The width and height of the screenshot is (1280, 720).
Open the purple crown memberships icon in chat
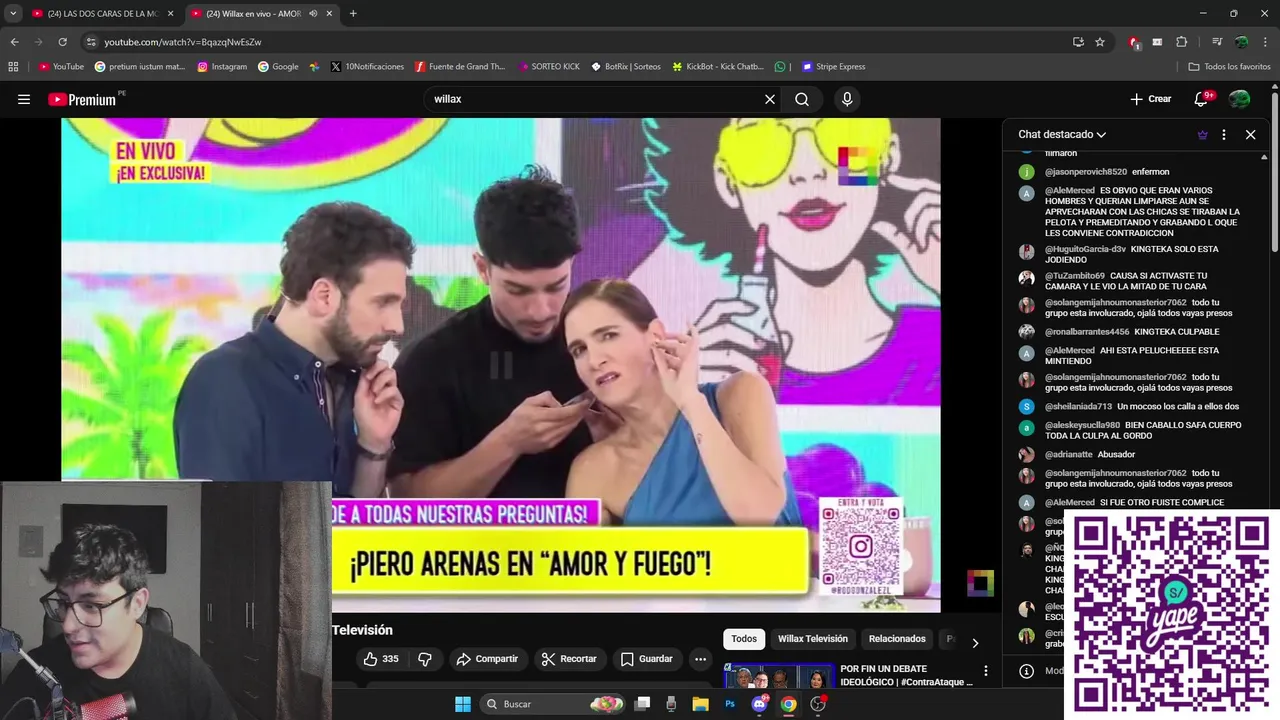pos(1202,134)
